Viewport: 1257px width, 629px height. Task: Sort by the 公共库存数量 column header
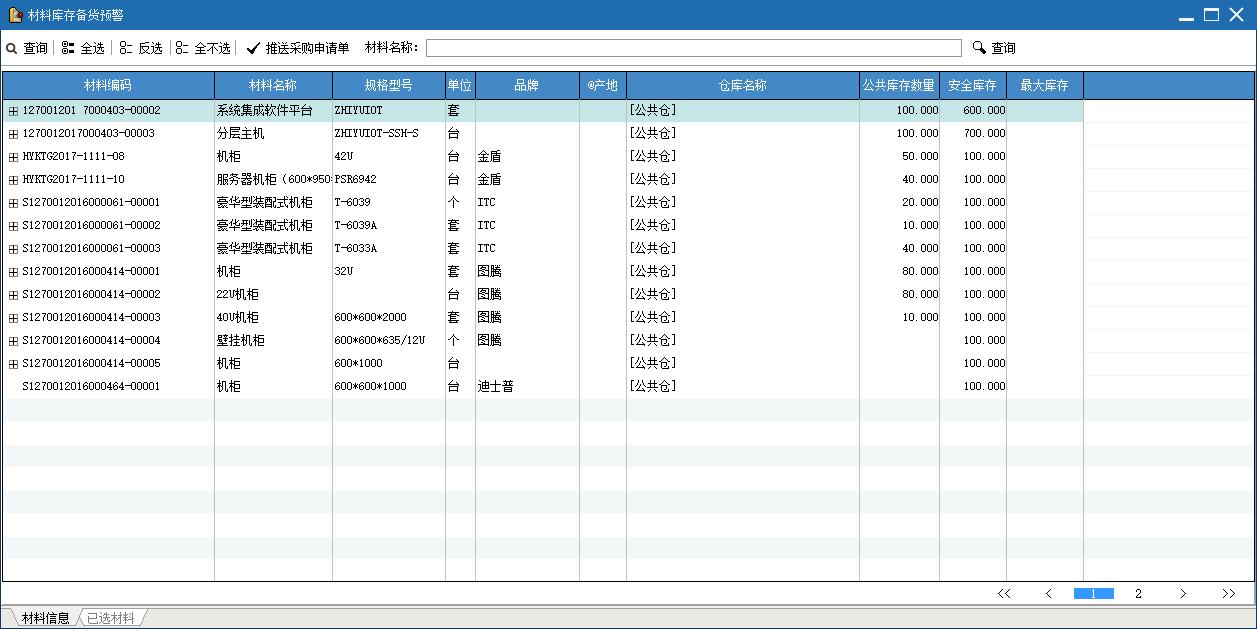click(898, 86)
